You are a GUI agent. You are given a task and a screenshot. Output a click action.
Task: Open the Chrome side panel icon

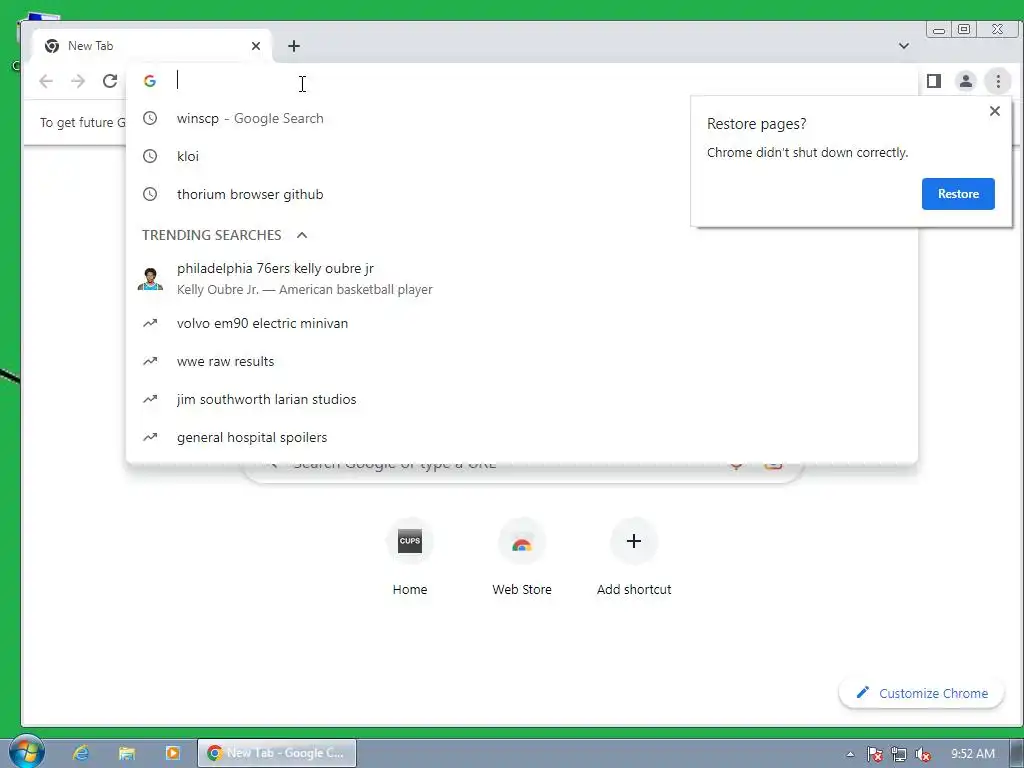pos(934,81)
